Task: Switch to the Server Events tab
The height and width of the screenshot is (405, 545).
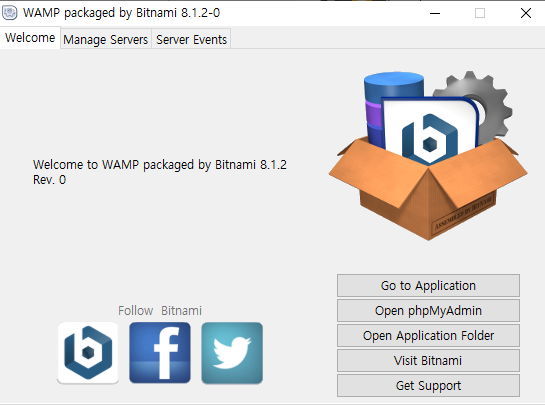Action: (191, 39)
